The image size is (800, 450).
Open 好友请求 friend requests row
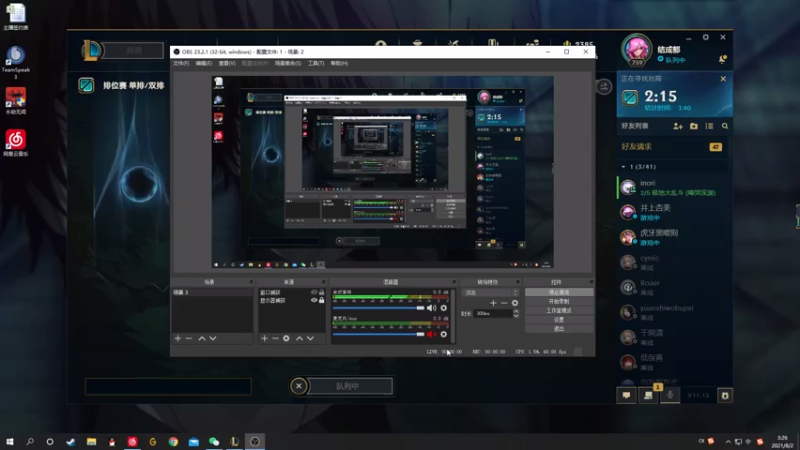[671, 147]
